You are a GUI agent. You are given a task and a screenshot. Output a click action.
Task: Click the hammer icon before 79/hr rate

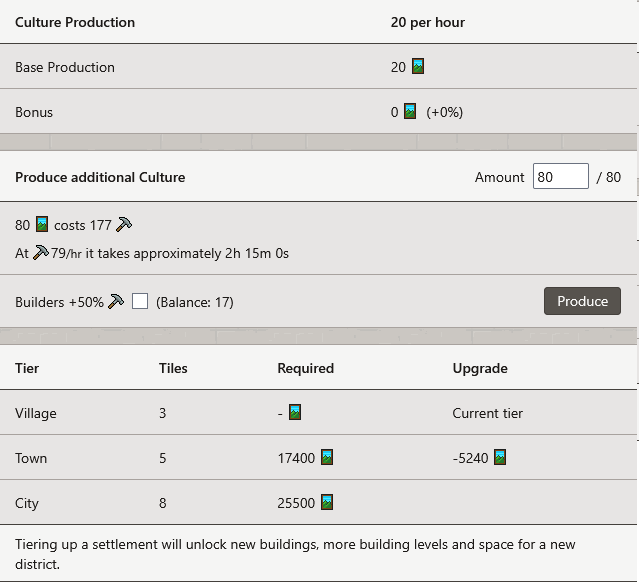coord(40,253)
